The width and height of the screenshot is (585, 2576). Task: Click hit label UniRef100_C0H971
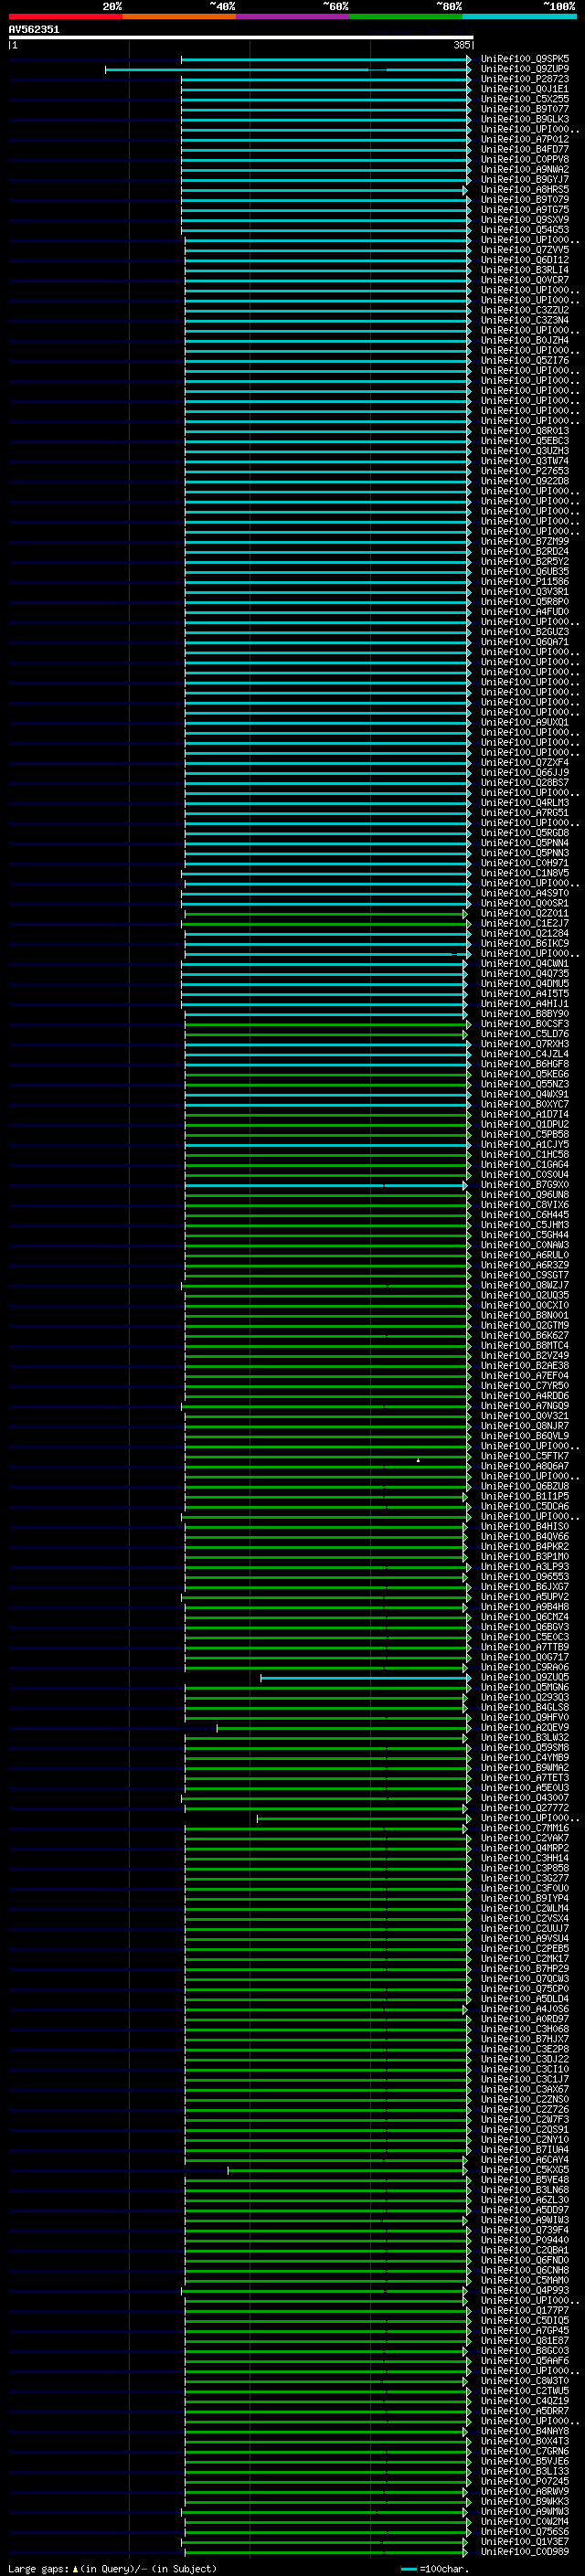[525, 863]
